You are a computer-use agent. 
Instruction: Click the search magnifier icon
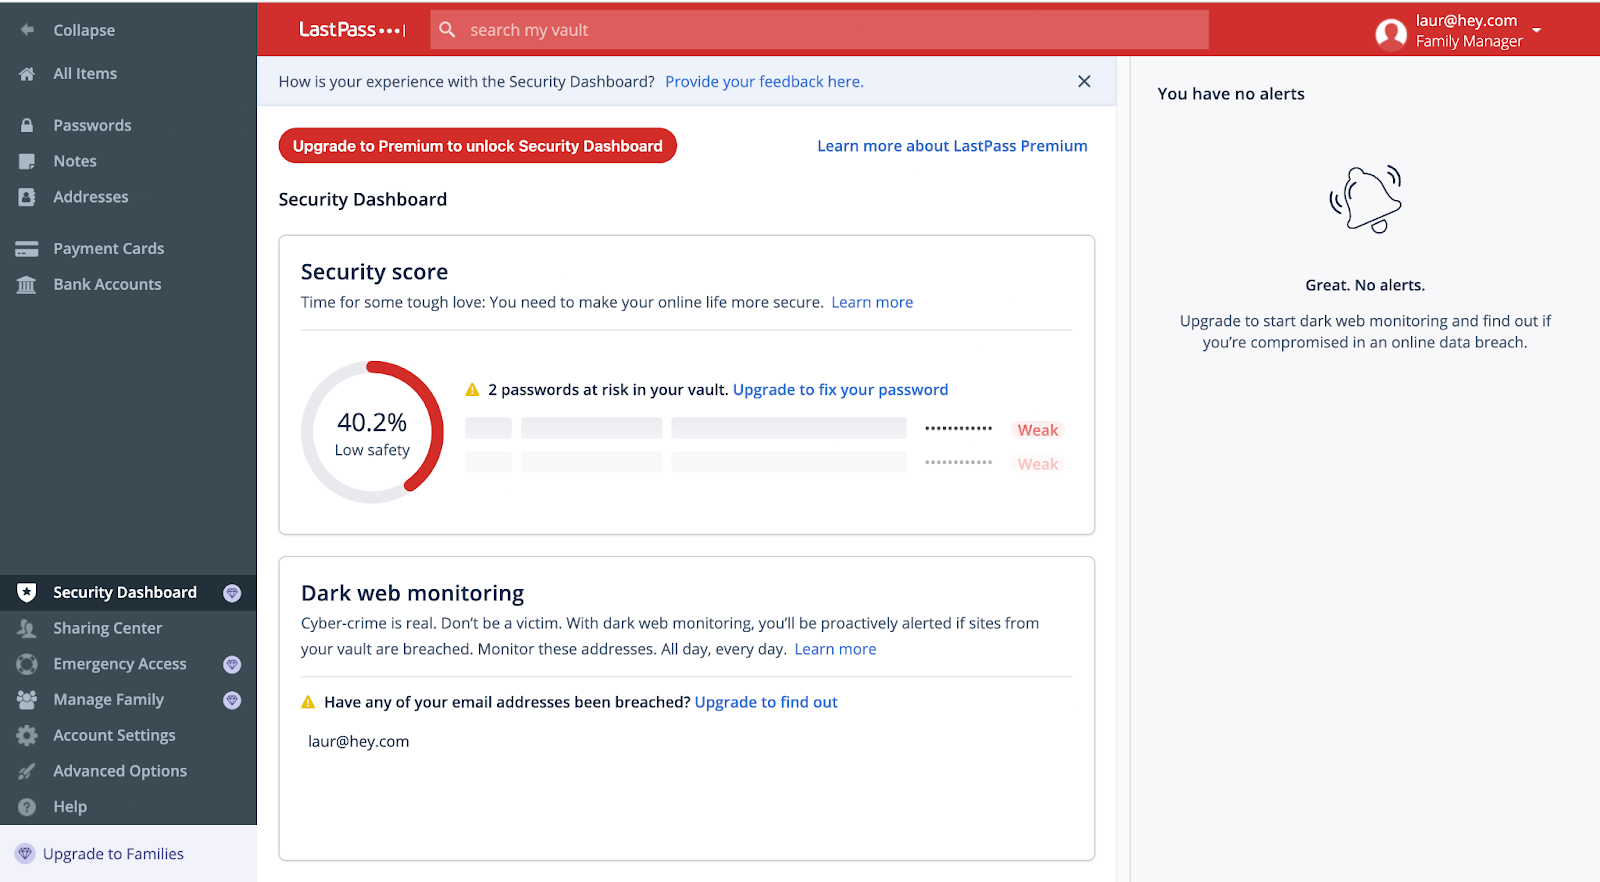pos(447,30)
